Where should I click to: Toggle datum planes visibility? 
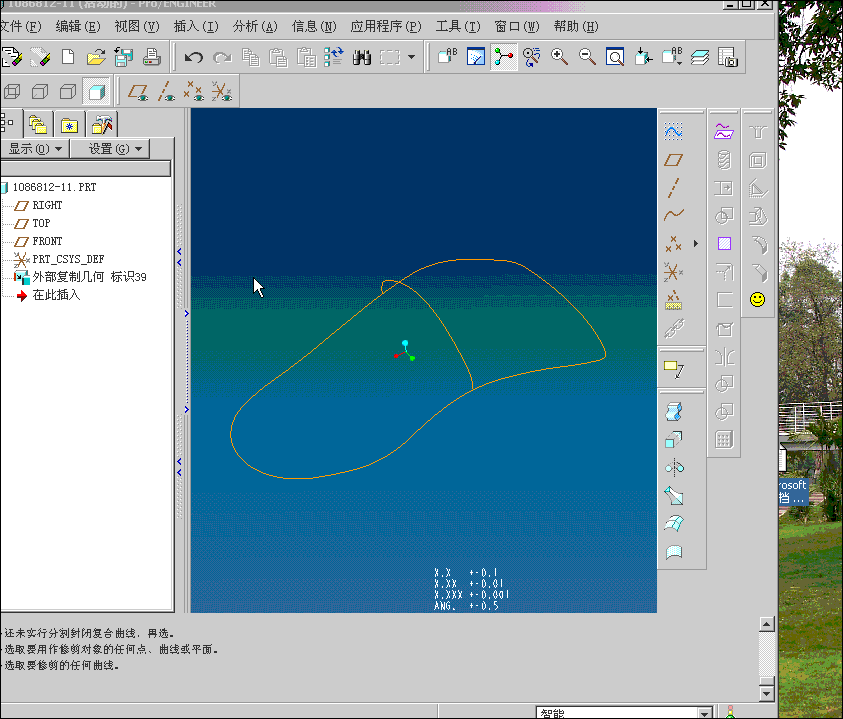[138, 92]
